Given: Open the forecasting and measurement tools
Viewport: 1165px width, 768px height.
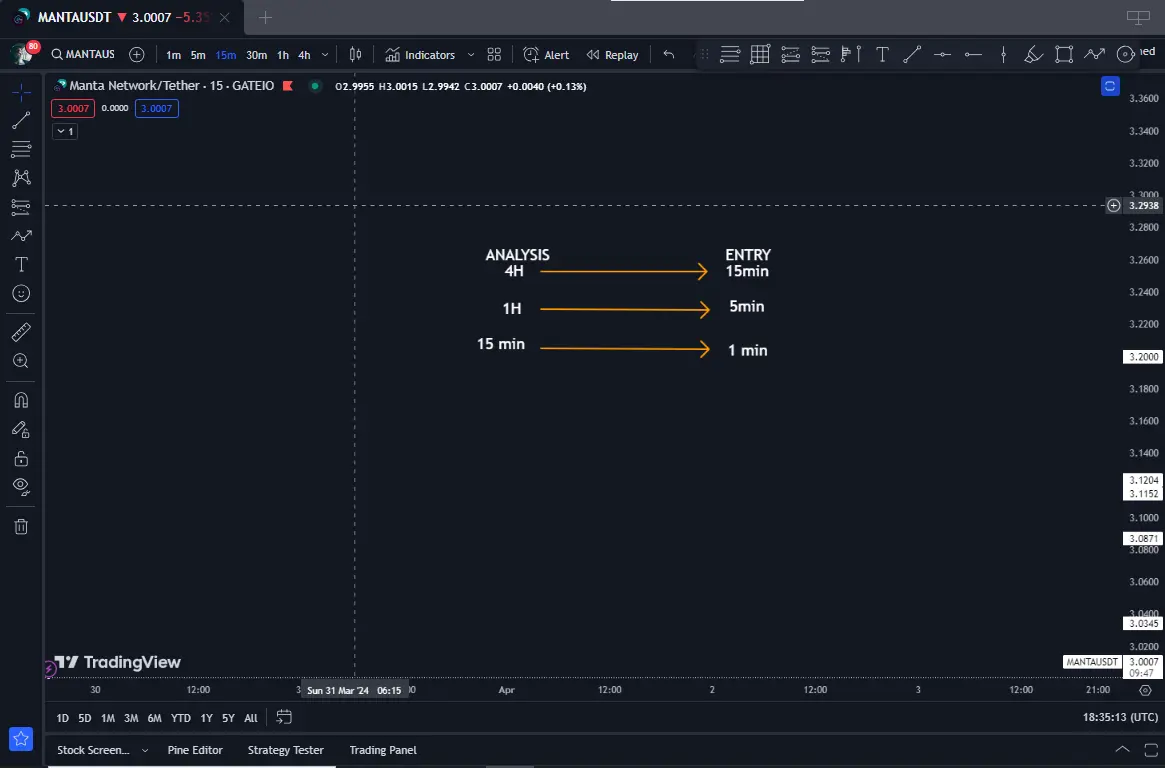Looking at the screenshot, I should (21, 207).
